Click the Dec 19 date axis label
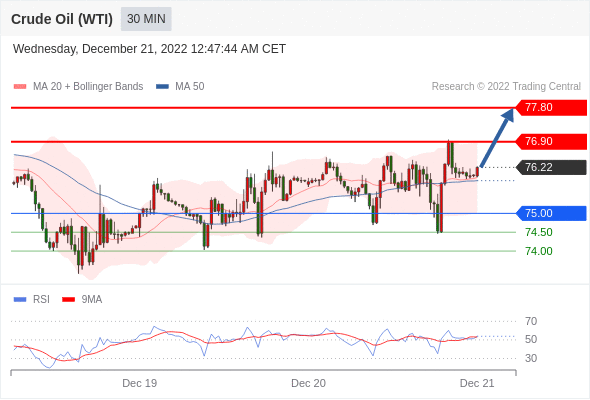Viewport: 590px width, 400px height. 140,383
